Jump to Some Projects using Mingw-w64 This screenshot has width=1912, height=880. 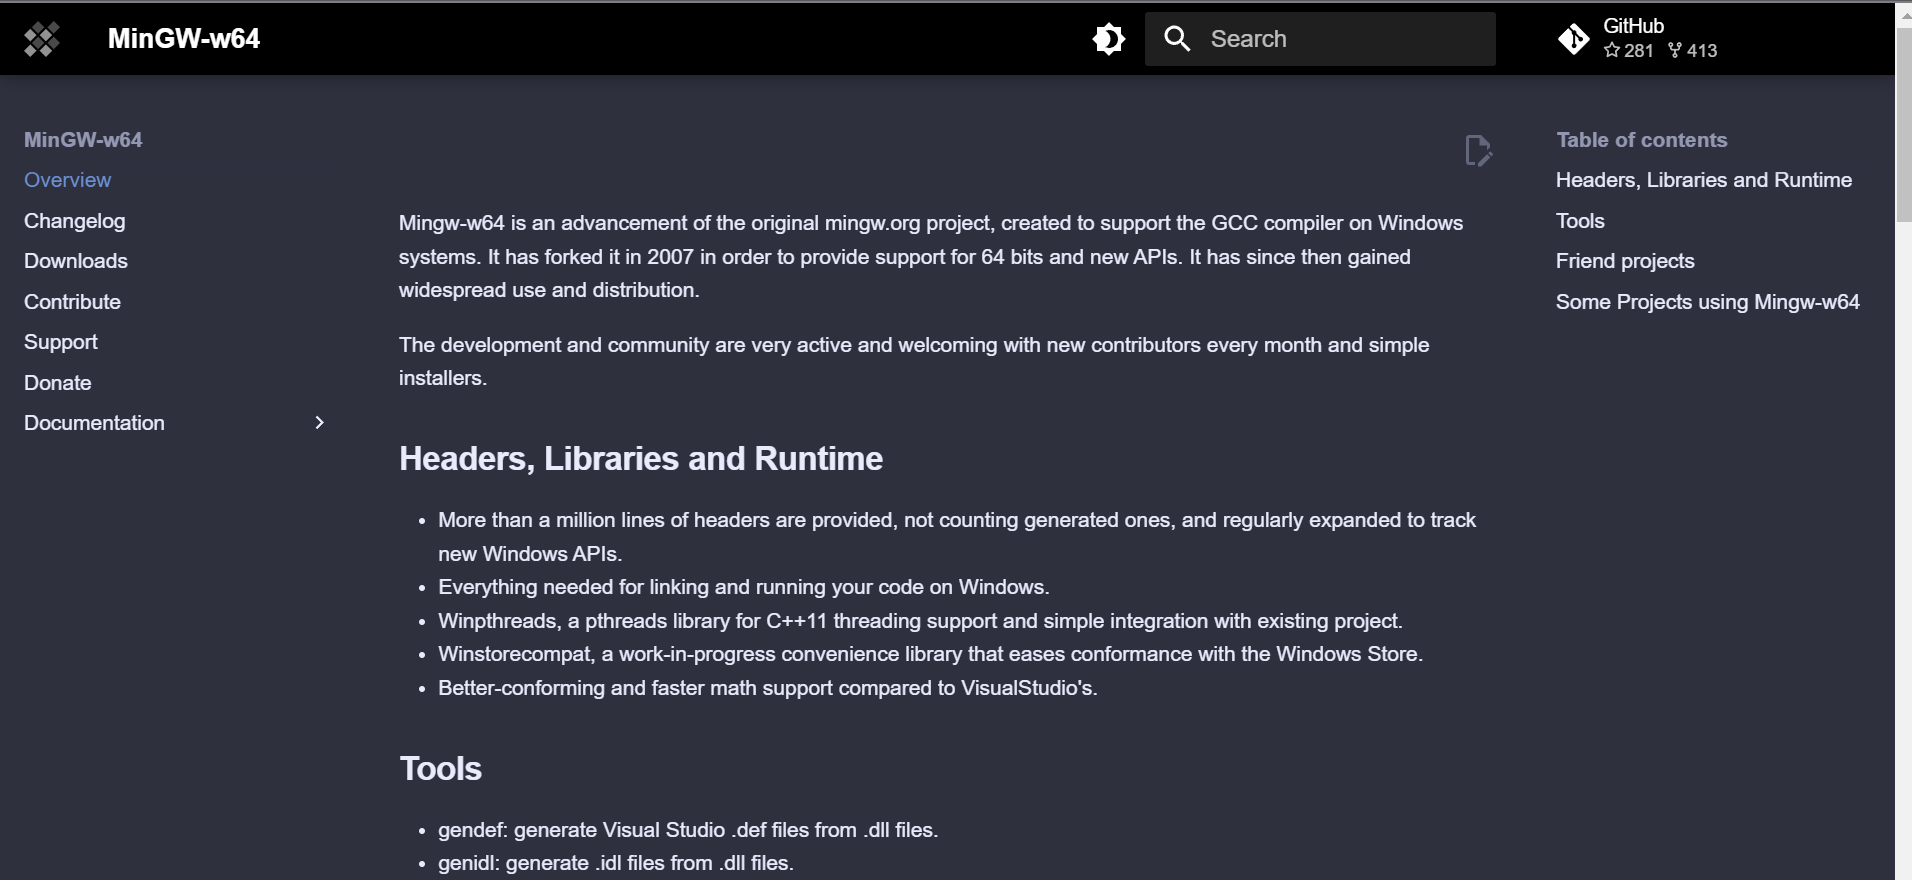pyautogui.click(x=1707, y=302)
